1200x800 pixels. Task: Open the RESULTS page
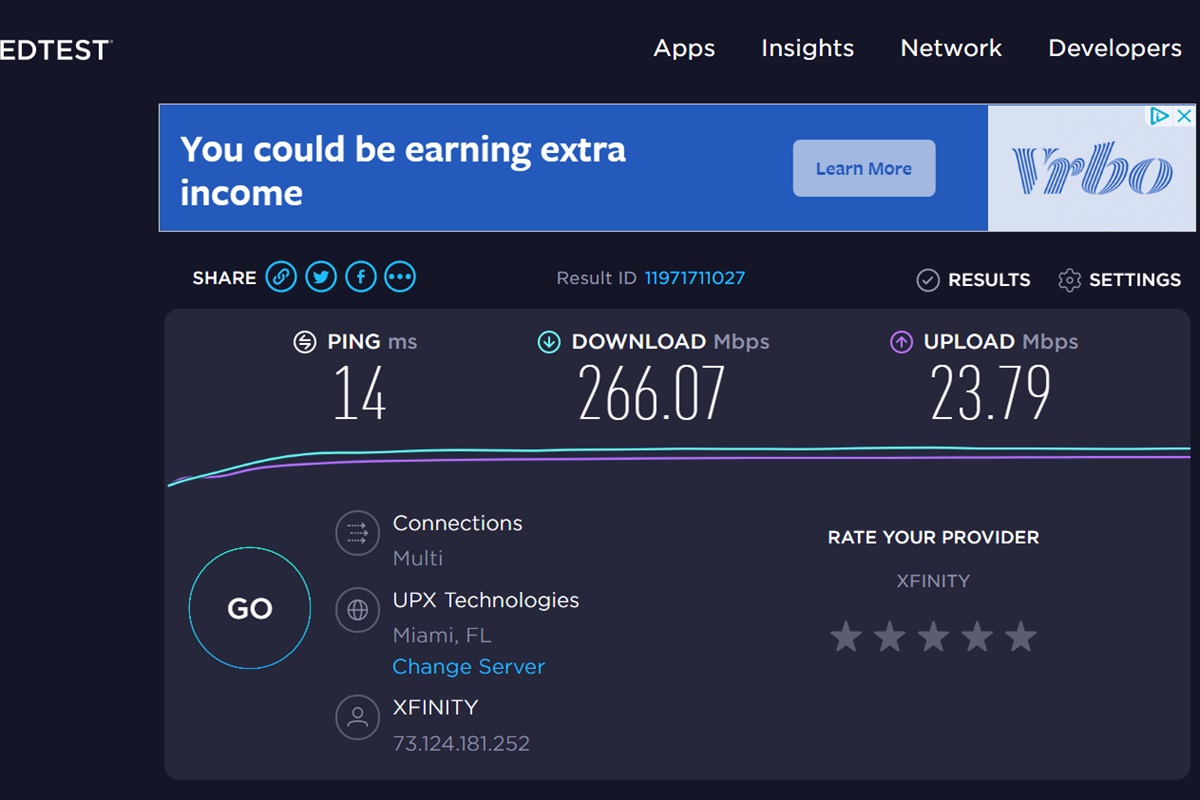989,280
